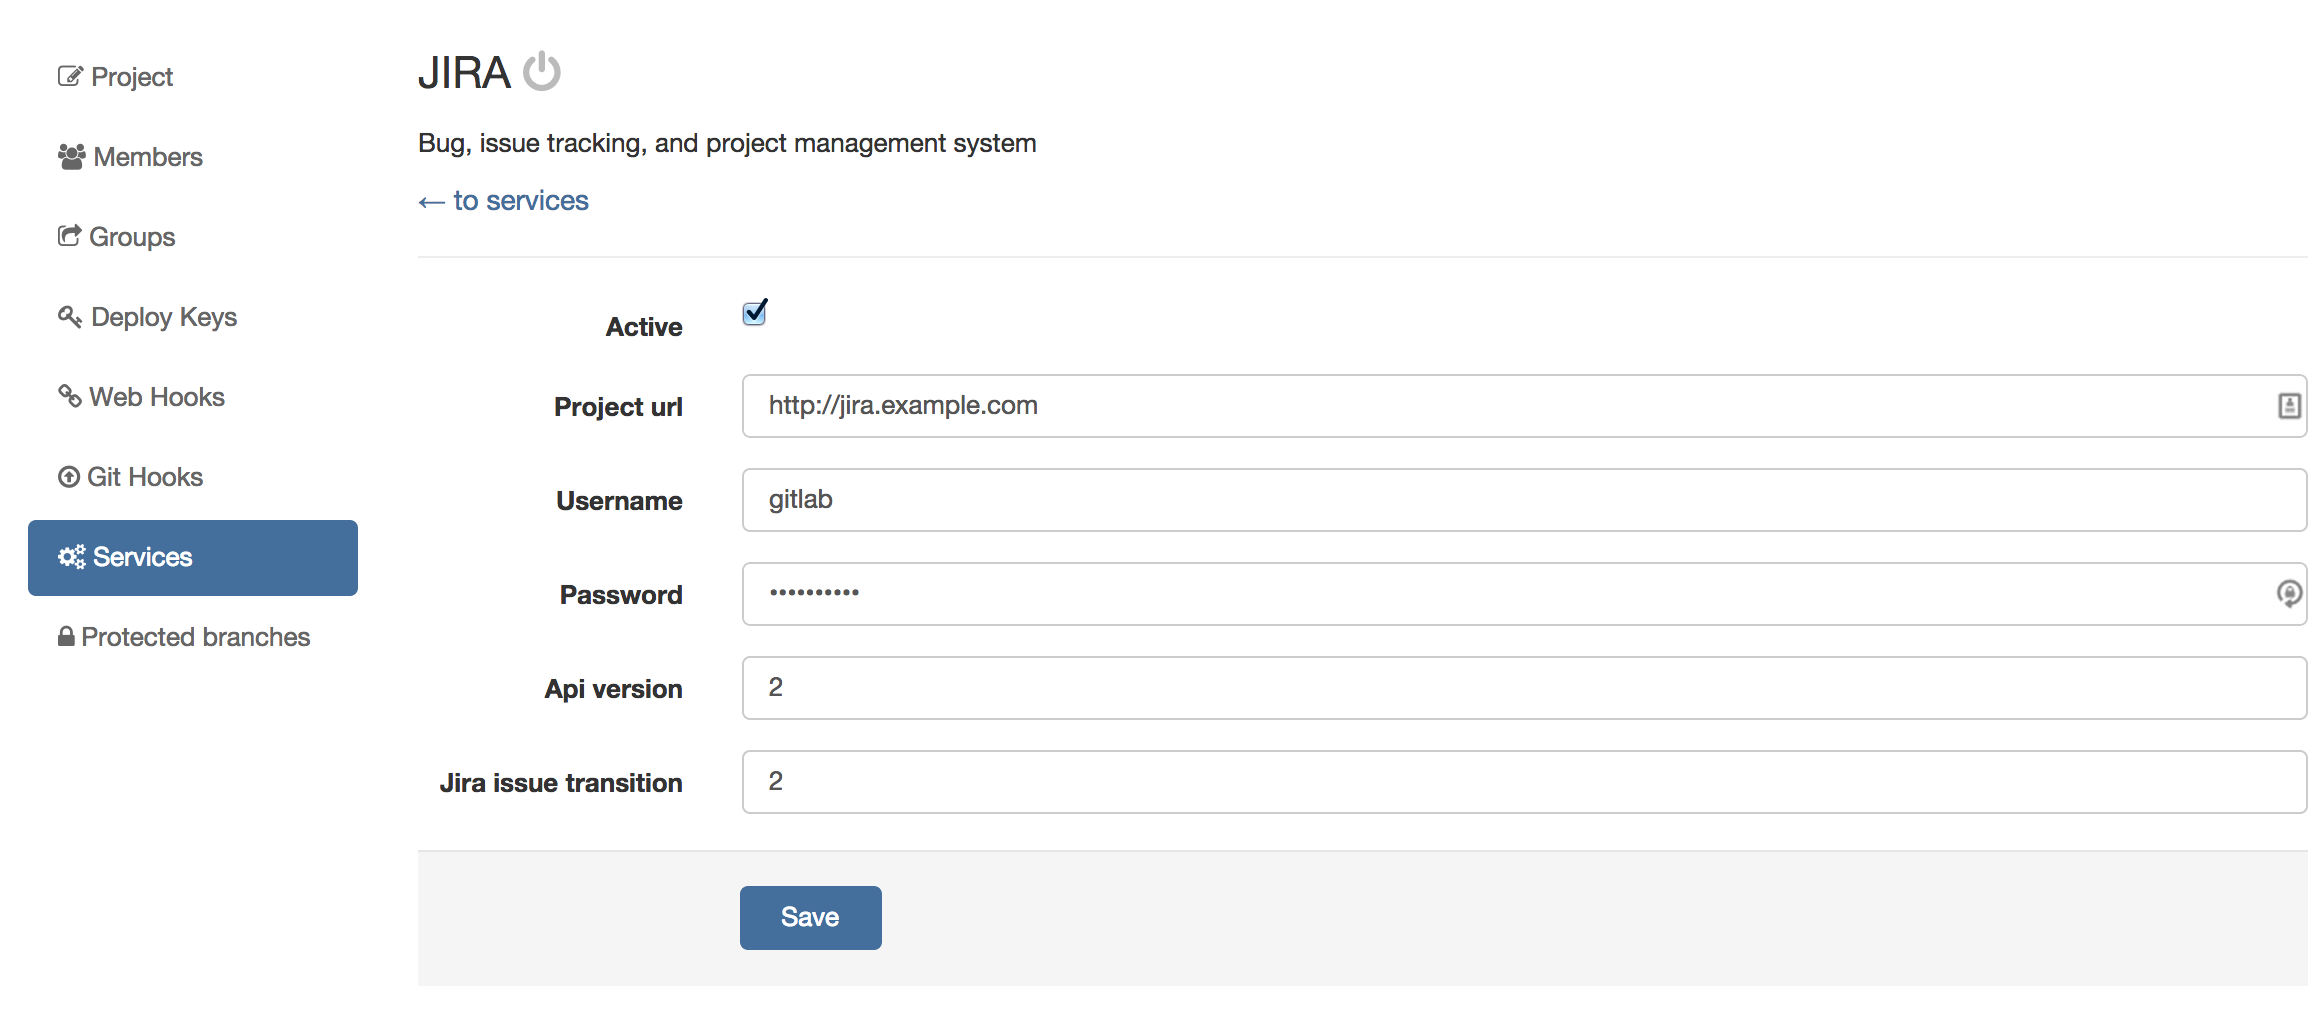Follow the to services link
Image resolution: width=2324 pixels, height=1034 pixels.
(x=503, y=200)
